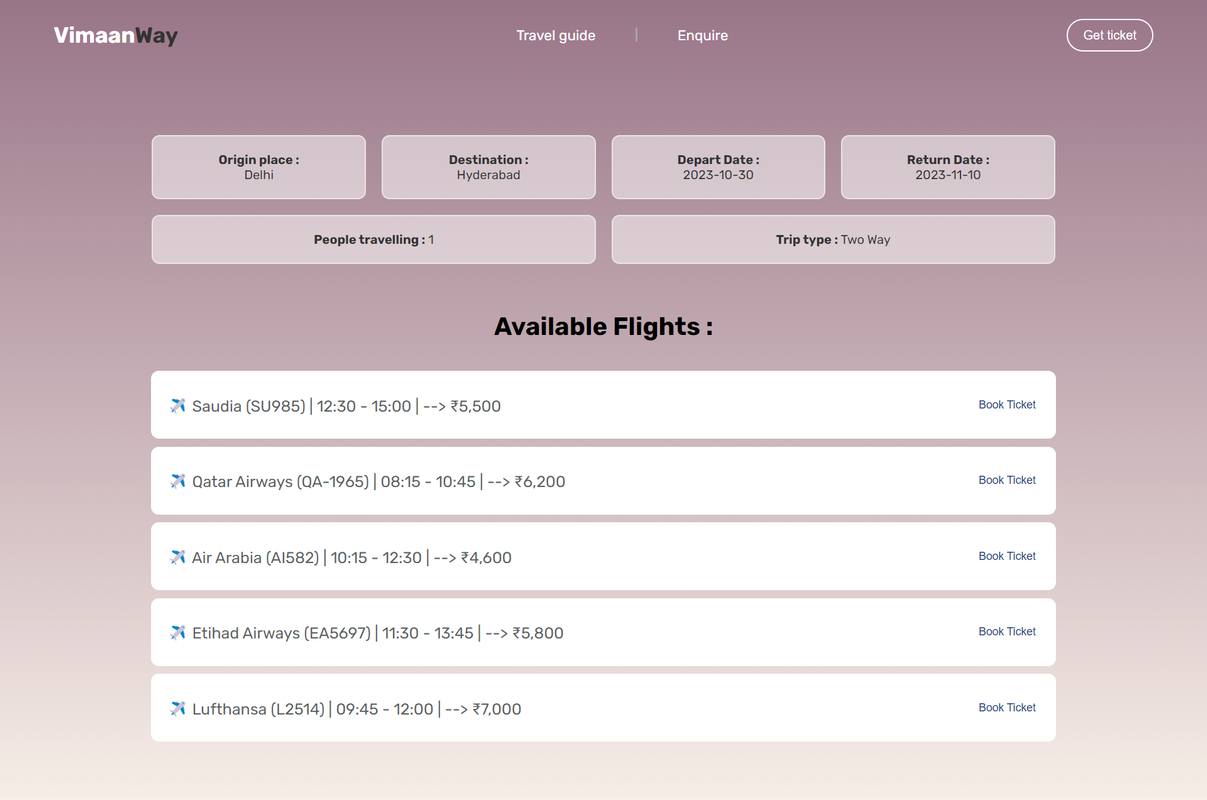Click the Available Flights heading
The image size is (1207, 800).
[603, 327]
